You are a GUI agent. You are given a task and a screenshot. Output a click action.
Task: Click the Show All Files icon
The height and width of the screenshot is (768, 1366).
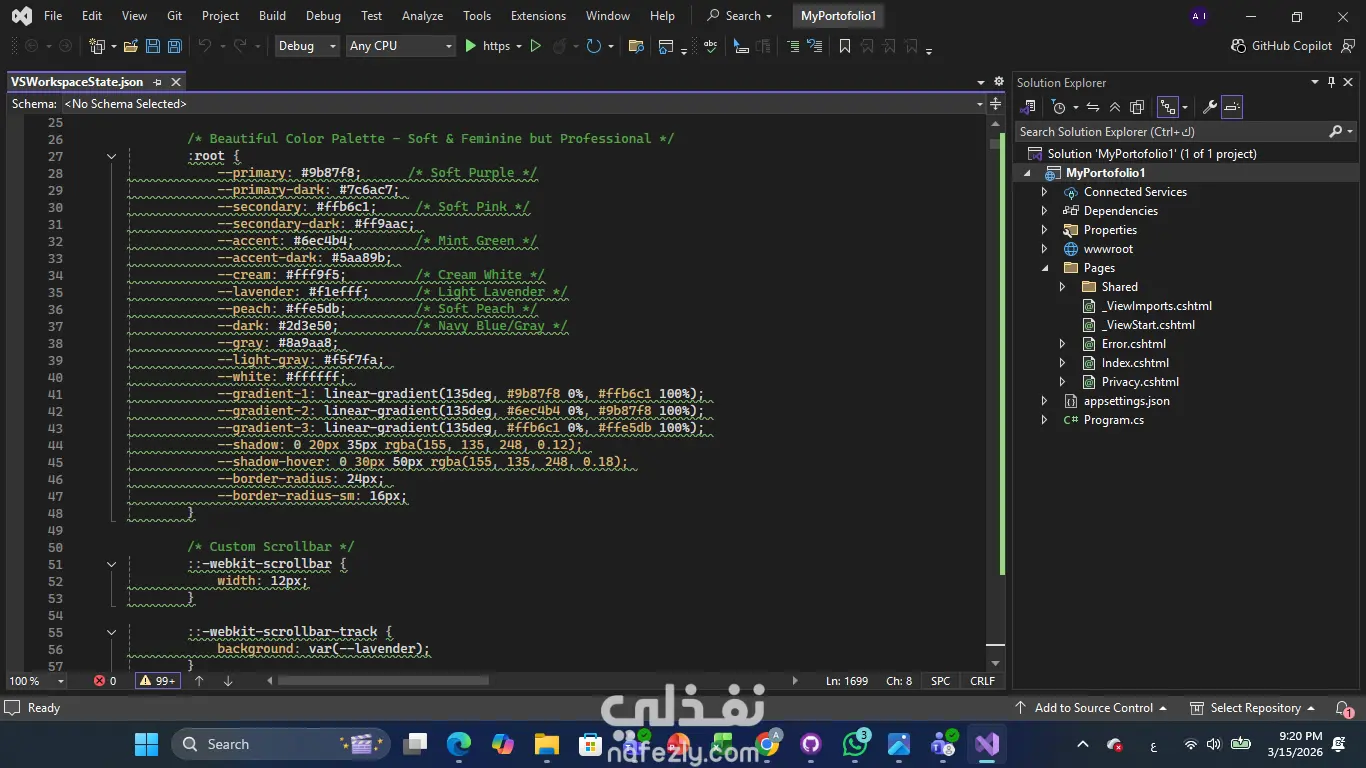(1137, 107)
